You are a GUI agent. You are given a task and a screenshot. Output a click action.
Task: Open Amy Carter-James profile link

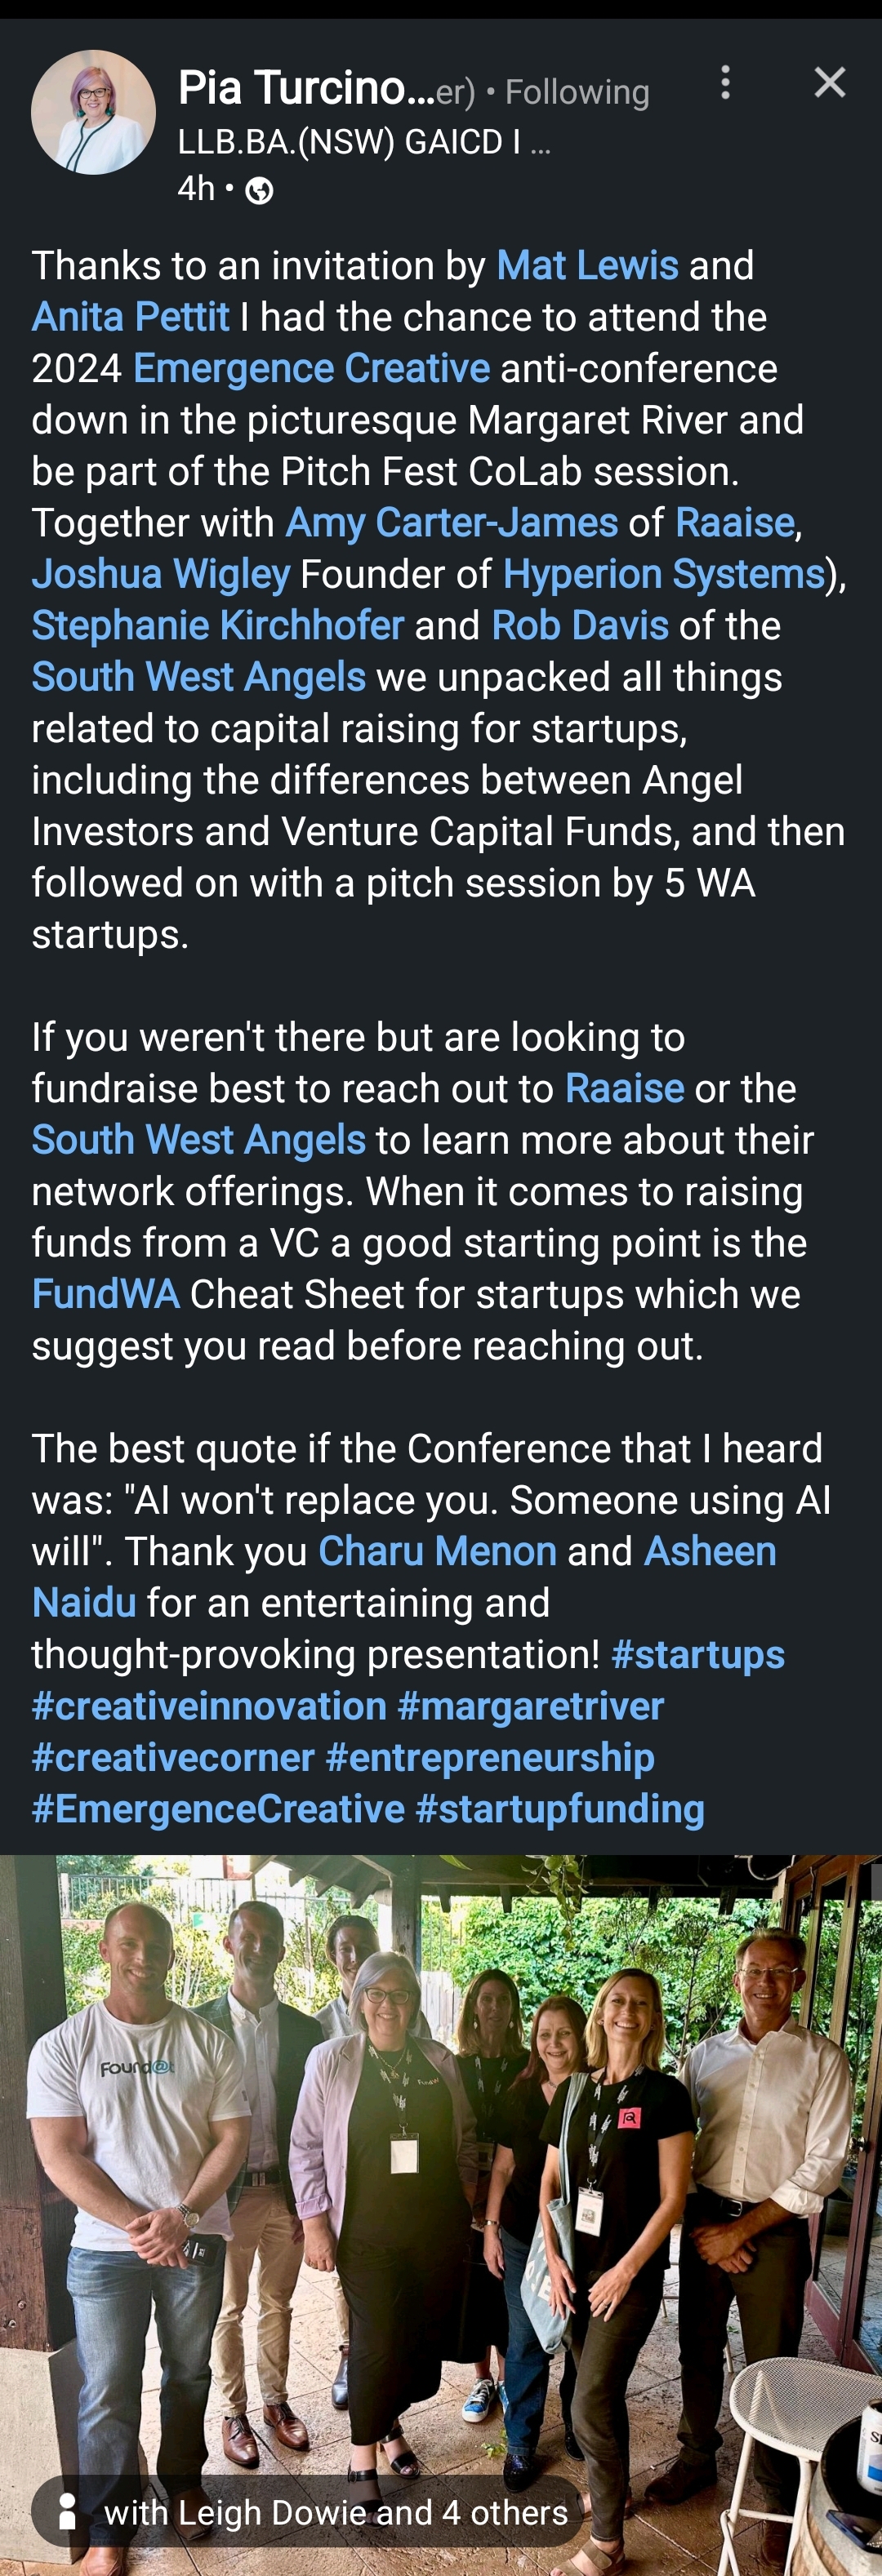coord(452,523)
